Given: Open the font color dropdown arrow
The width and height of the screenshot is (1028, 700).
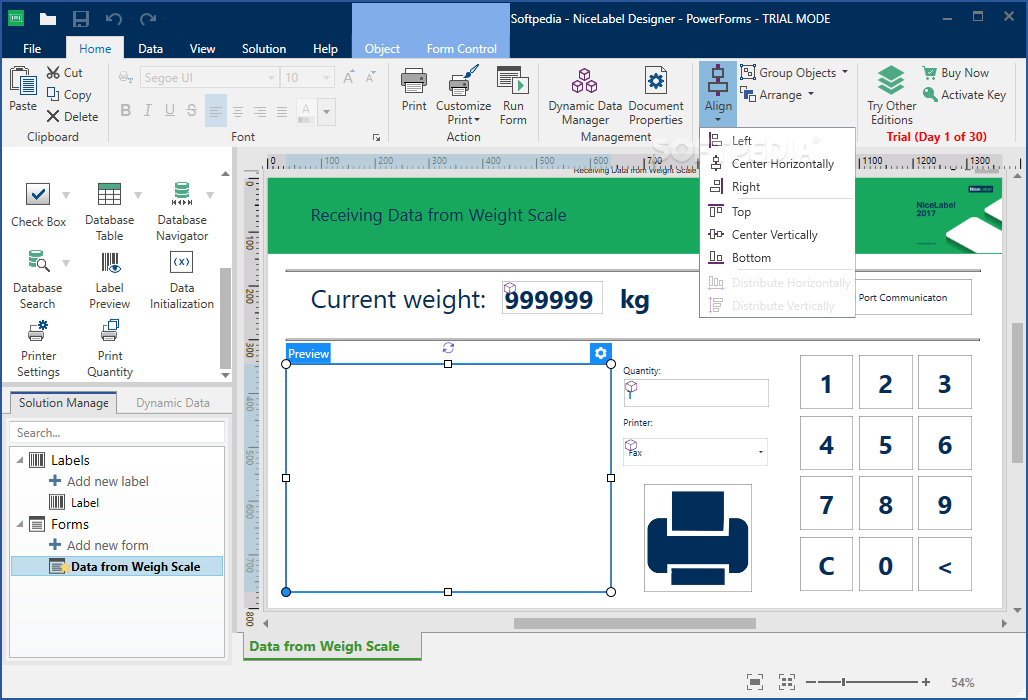Looking at the screenshot, I should pyautogui.click(x=326, y=111).
